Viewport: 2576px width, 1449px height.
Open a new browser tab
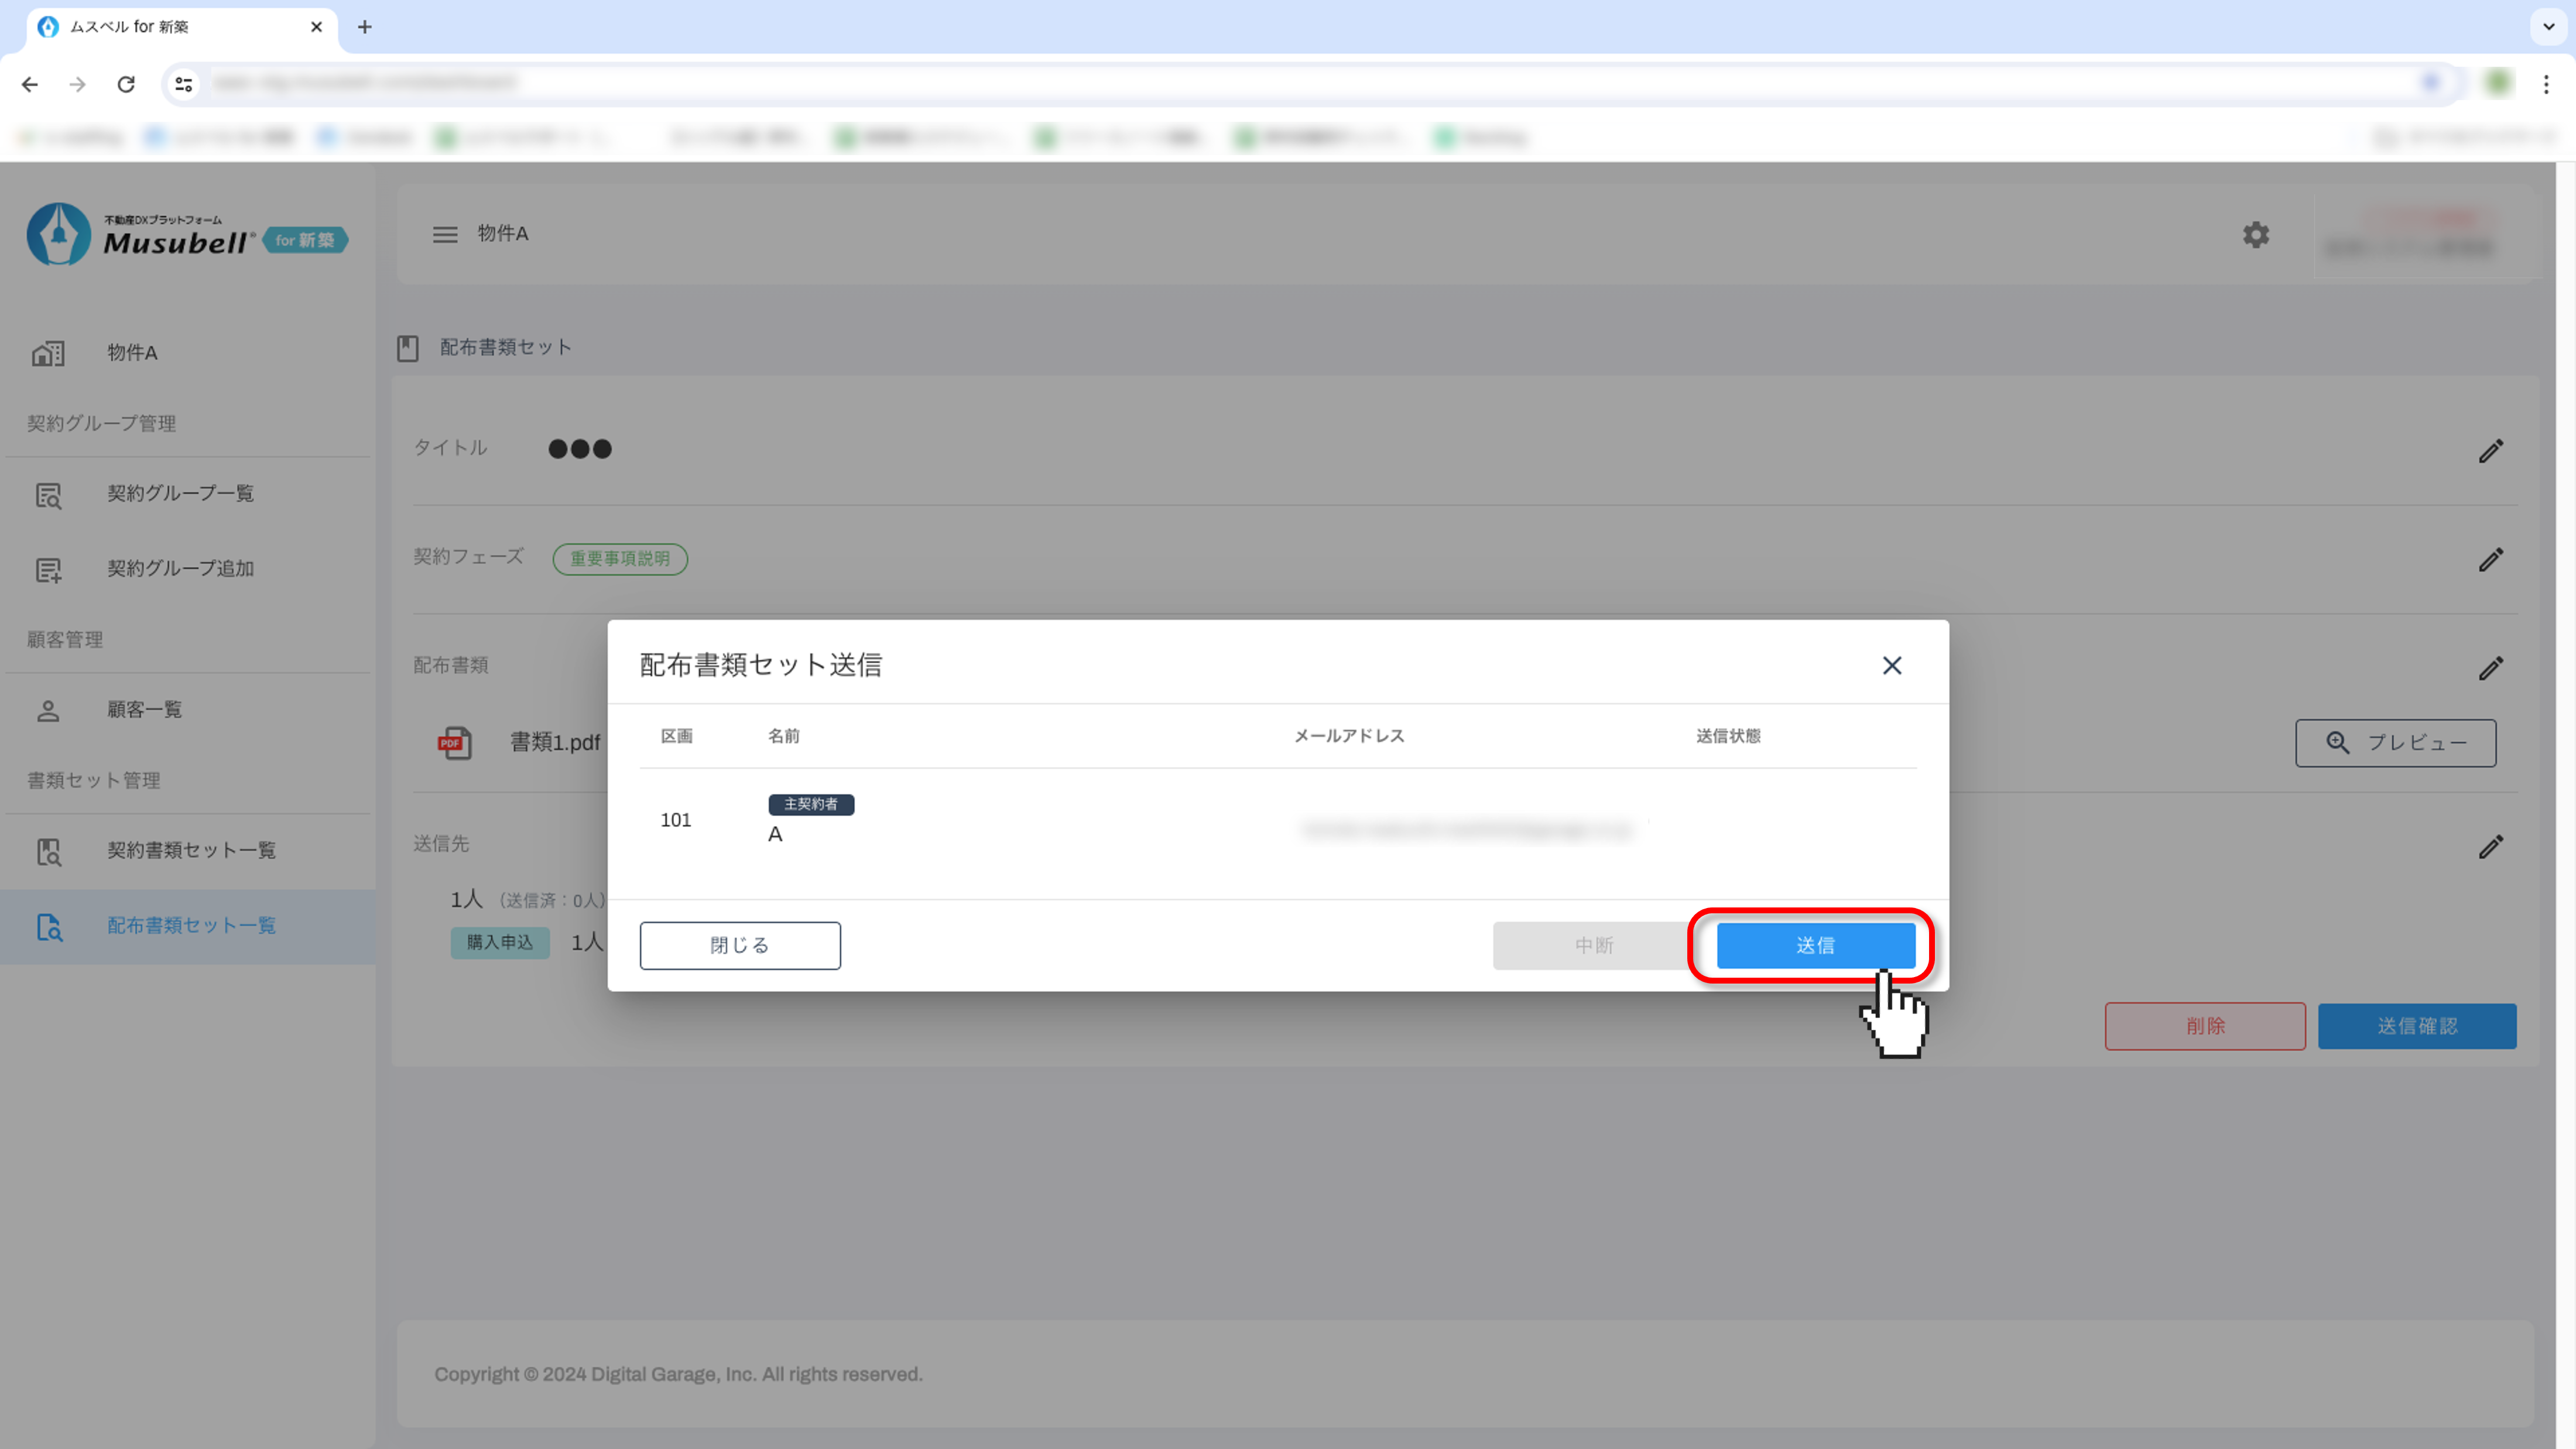tap(365, 27)
